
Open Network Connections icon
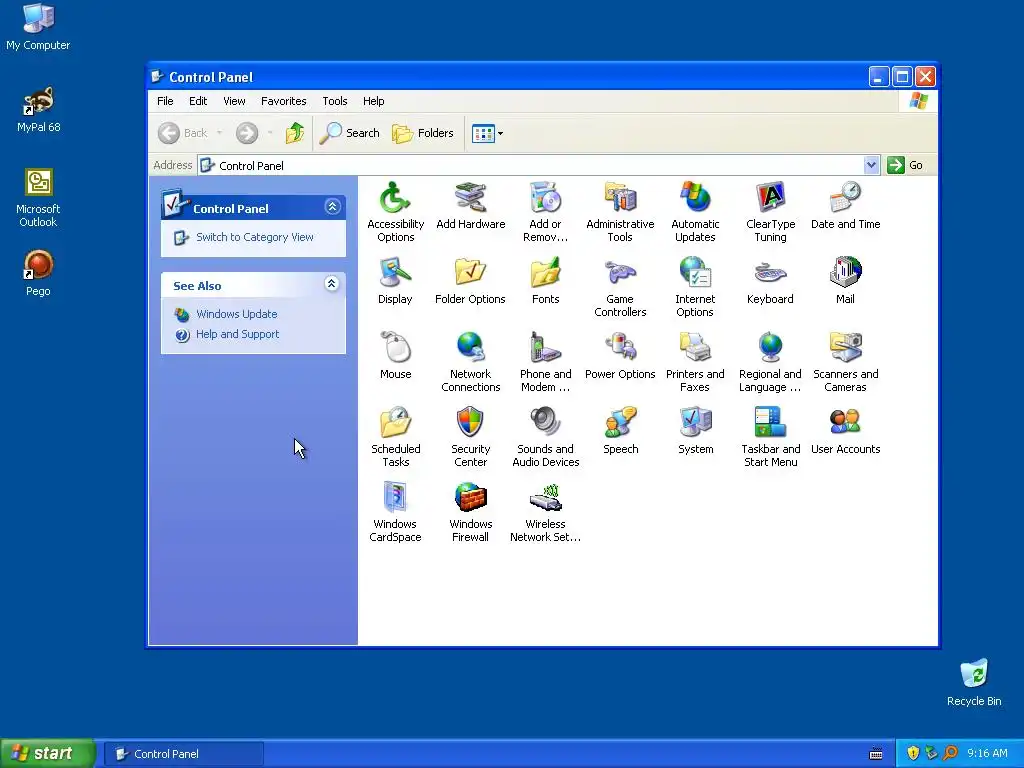(x=470, y=348)
